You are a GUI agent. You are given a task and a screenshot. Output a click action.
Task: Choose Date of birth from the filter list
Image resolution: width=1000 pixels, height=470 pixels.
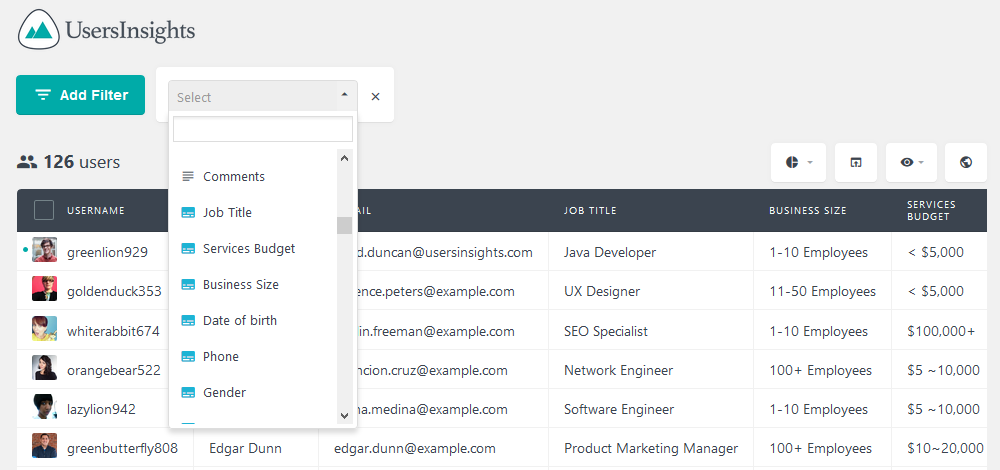click(x=253, y=320)
